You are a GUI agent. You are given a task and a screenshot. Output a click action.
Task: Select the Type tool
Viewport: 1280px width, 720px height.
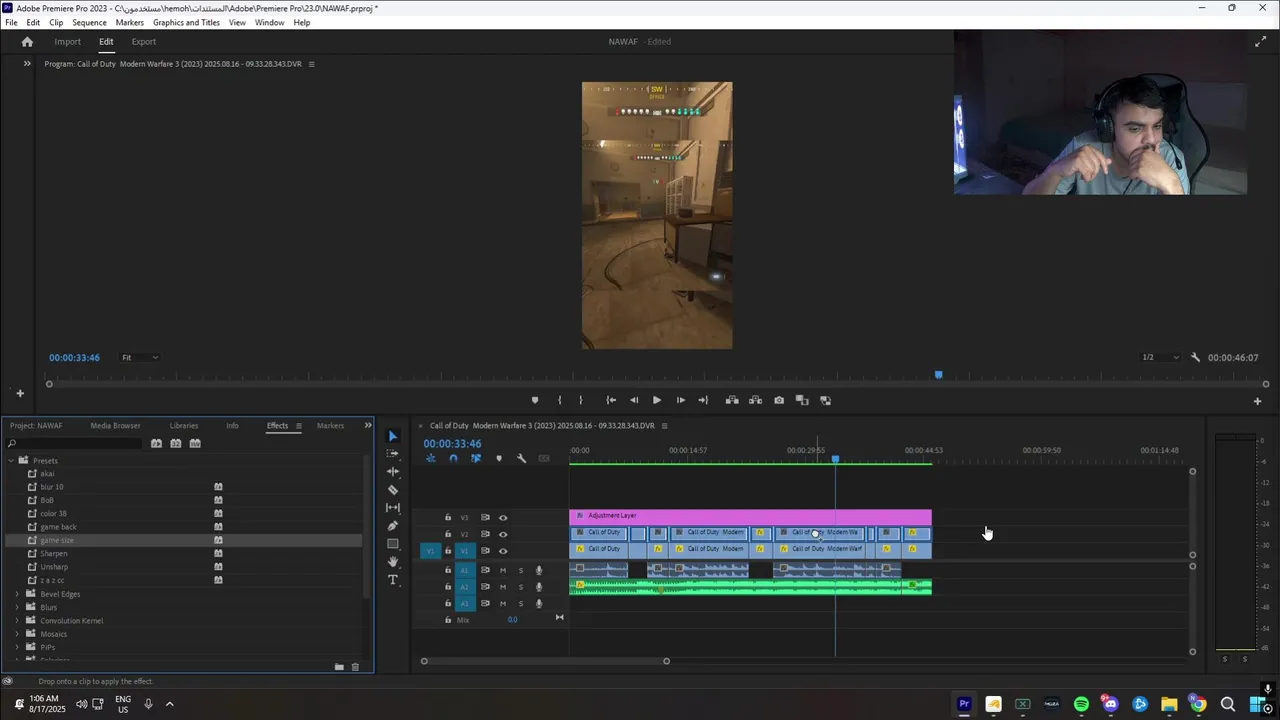(393, 580)
